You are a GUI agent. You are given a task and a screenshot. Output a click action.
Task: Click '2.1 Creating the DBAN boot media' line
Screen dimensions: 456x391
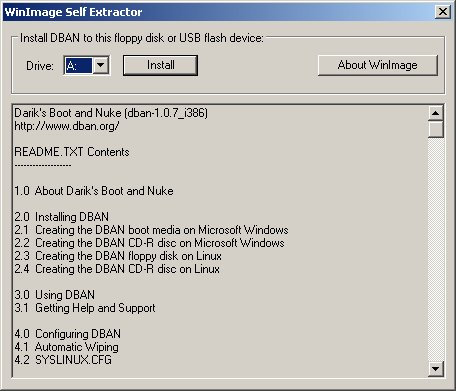pos(151,230)
